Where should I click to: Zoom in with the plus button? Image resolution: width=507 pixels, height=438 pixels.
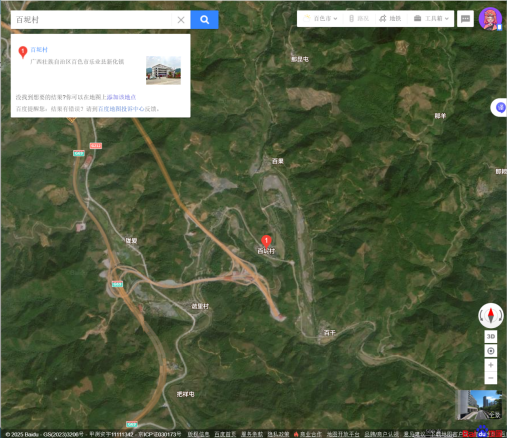tap(491, 365)
